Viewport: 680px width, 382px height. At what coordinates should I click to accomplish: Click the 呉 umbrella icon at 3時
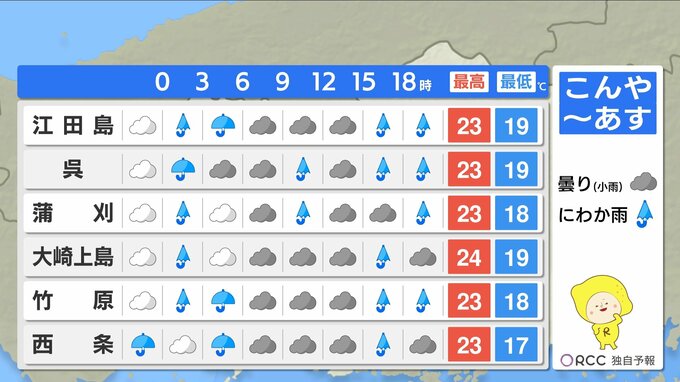click(183, 170)
